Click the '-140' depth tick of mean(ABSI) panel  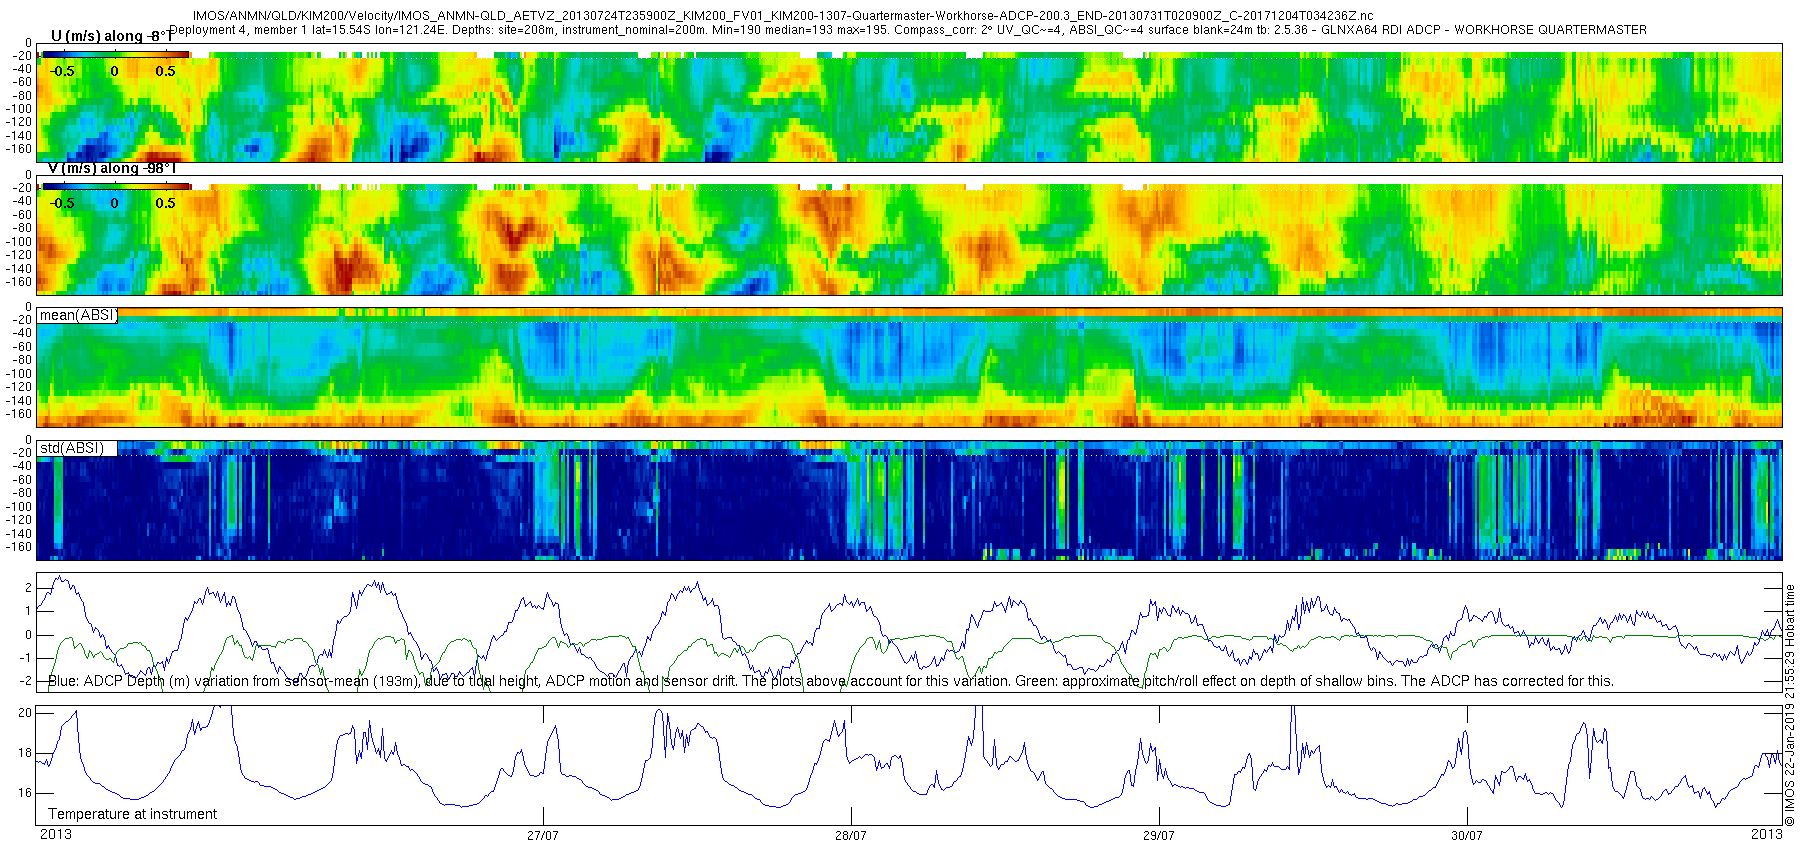tap(20, 400)
